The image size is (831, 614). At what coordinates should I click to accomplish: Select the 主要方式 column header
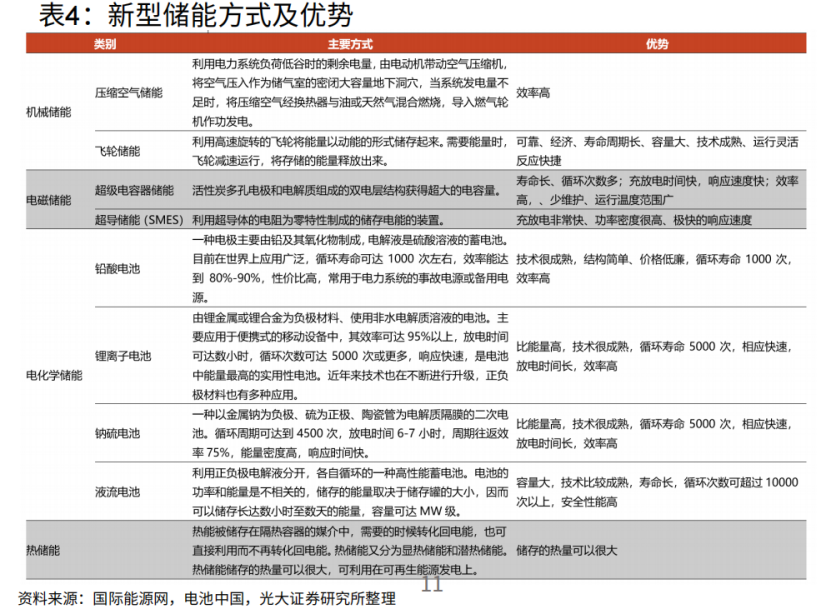pyautogui.click(x=349, y=45)
